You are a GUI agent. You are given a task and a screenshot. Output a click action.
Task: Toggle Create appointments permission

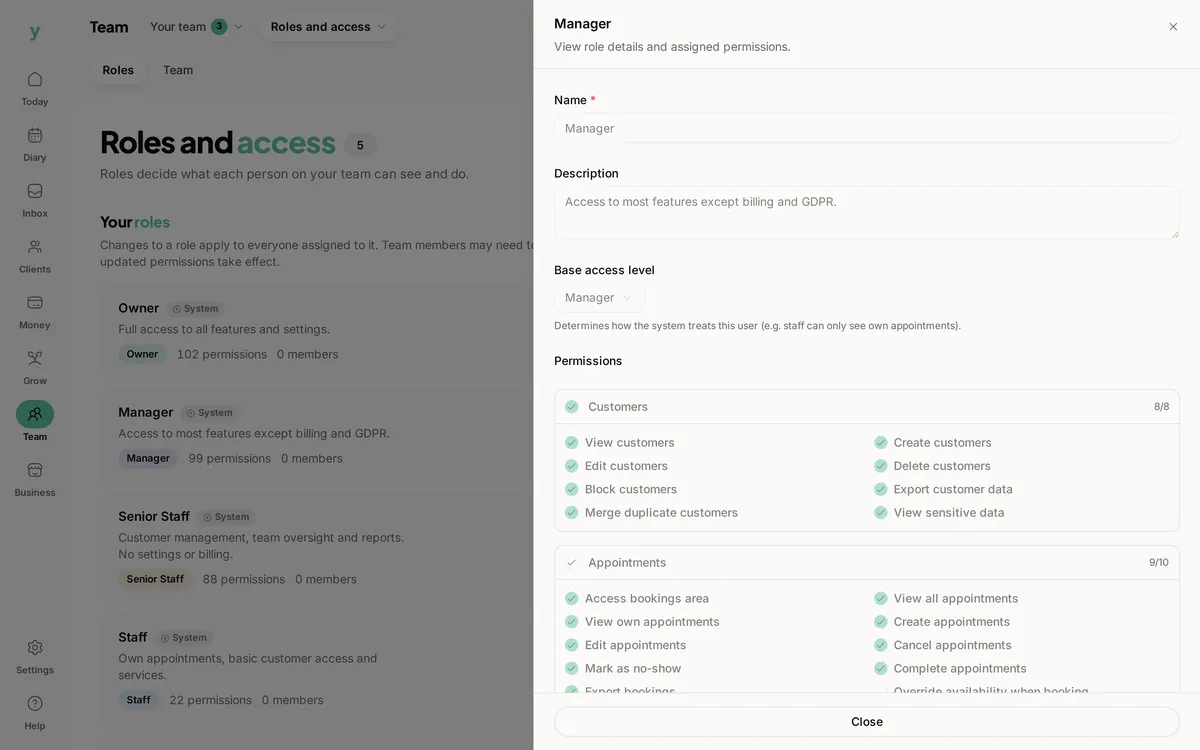click(881, 622)
